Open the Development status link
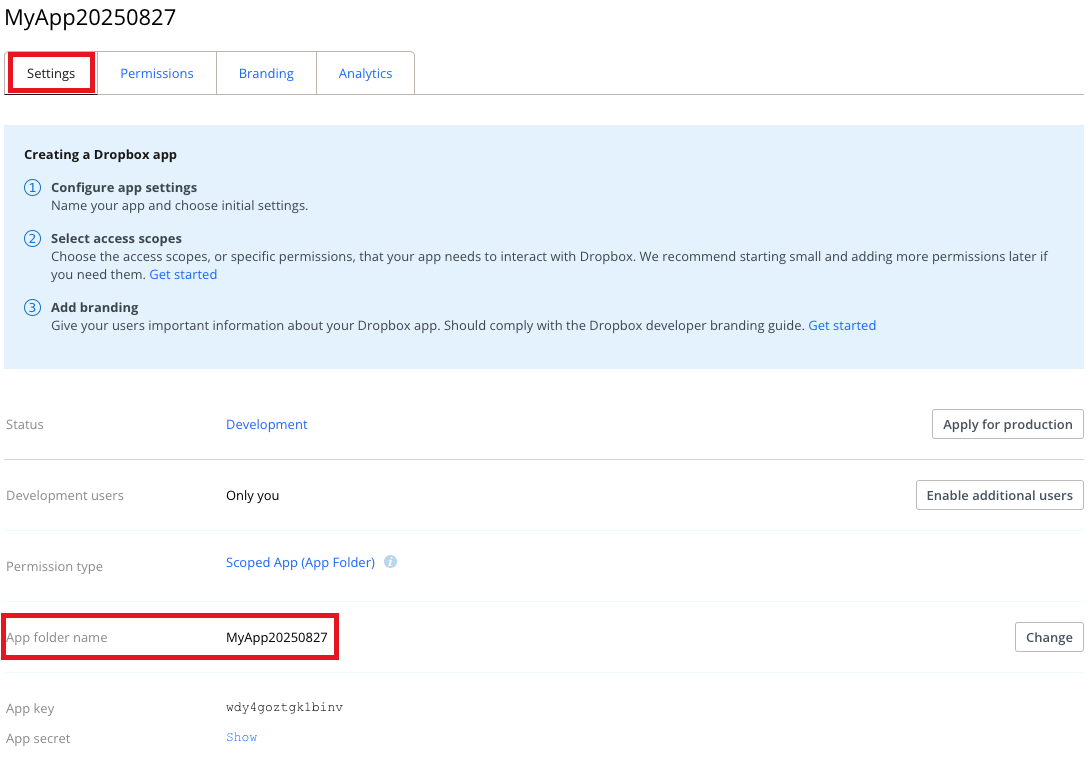1092x764 pixels. (266, 424)
